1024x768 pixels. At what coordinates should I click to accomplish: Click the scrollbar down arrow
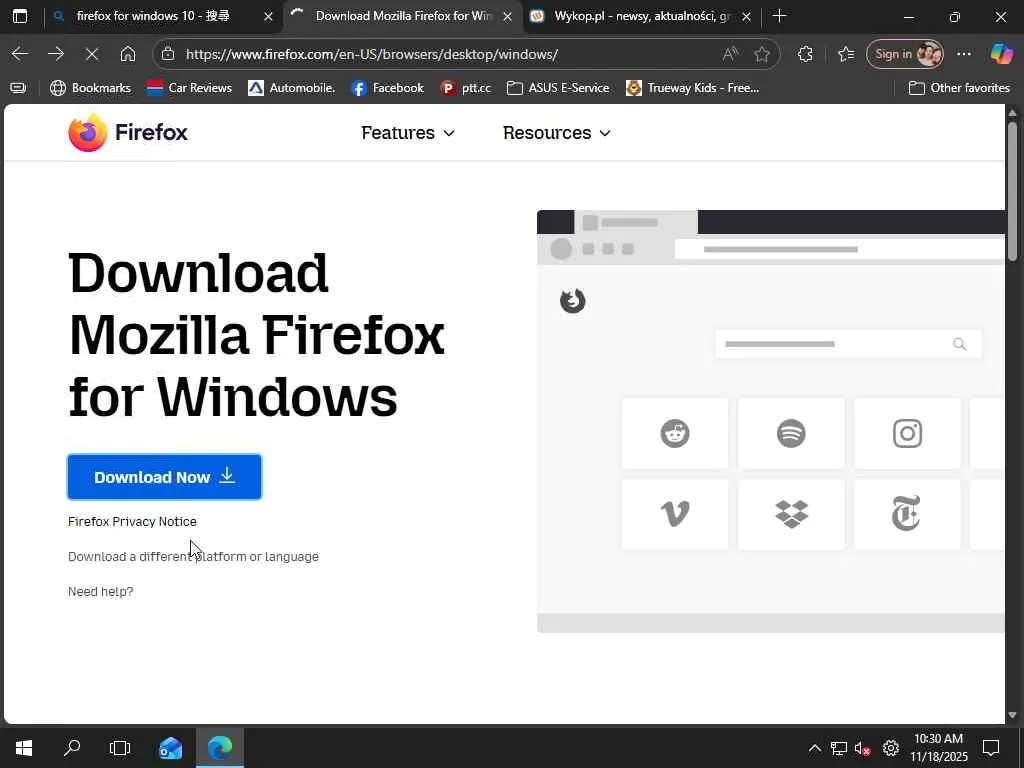tap(1012, 715)
